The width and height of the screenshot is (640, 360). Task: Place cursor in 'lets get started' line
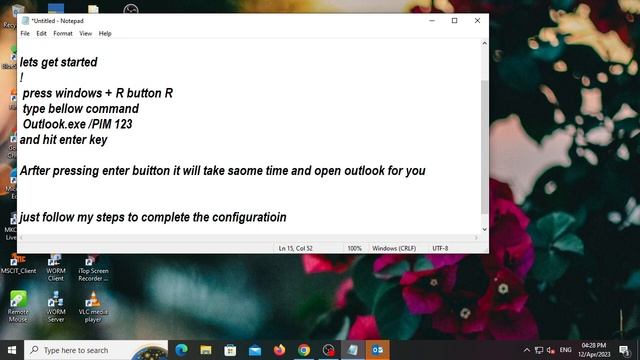[58, 62]
